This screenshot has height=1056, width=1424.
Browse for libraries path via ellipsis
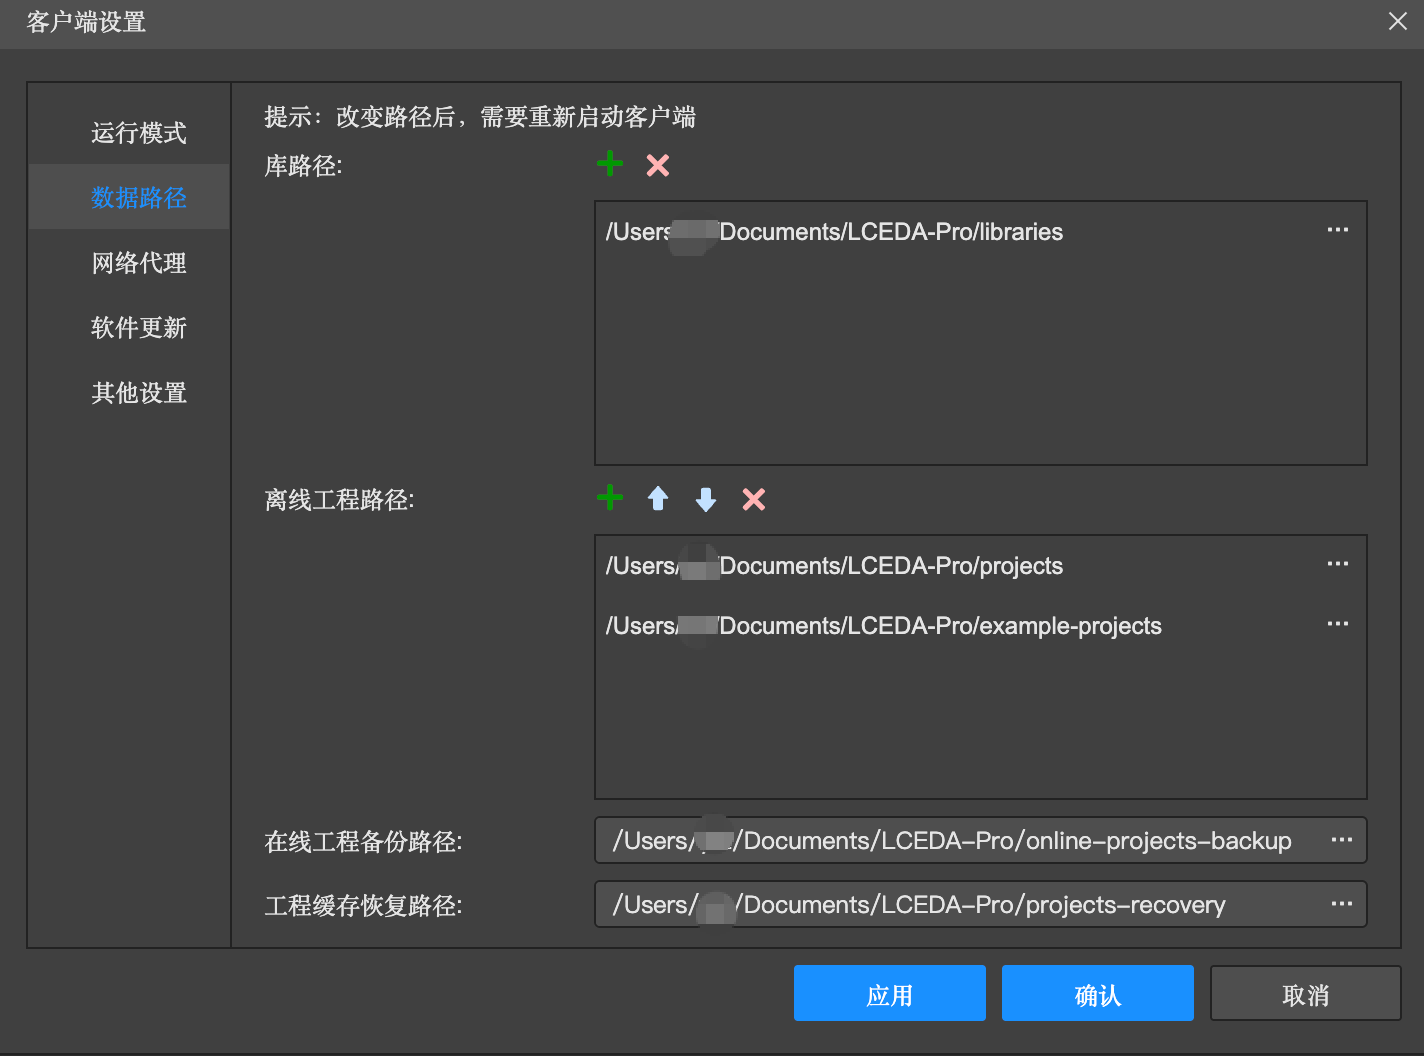[1337, 231]
